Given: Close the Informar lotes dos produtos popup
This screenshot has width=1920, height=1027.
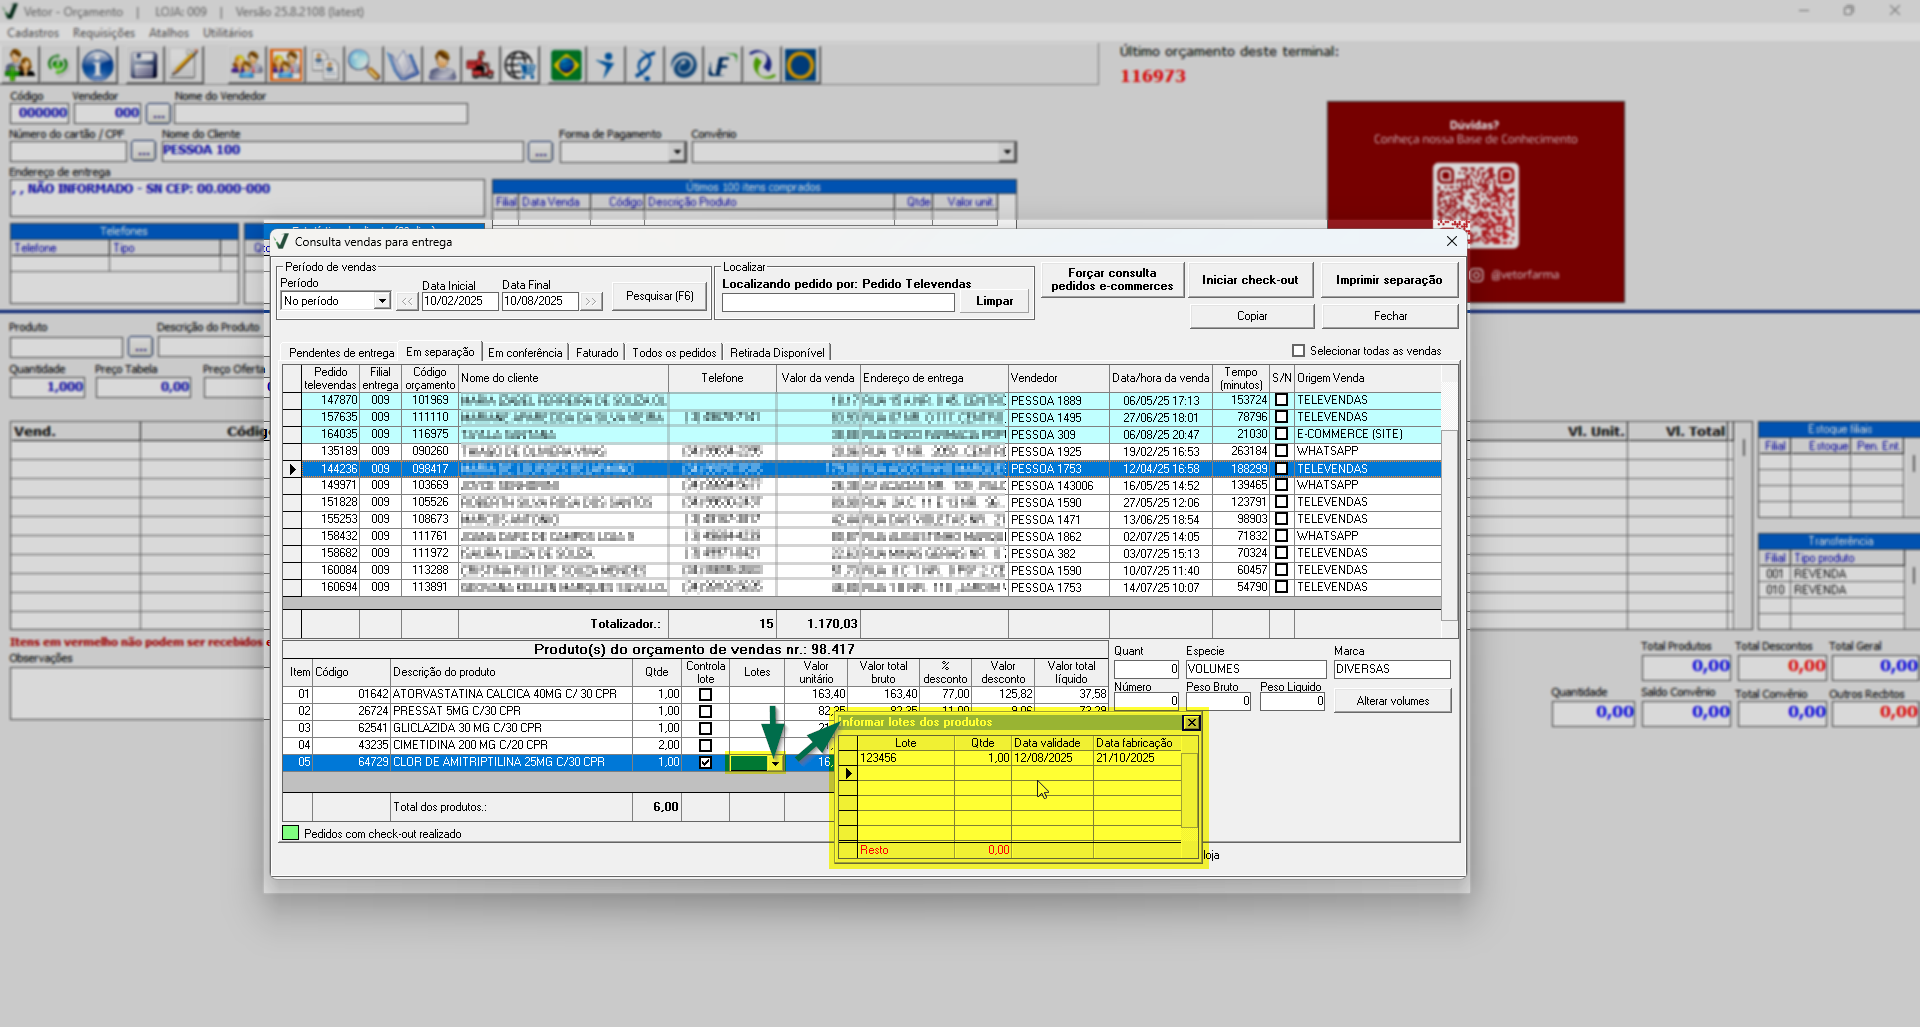Looking at the screenshot, I should (1191, 722).
